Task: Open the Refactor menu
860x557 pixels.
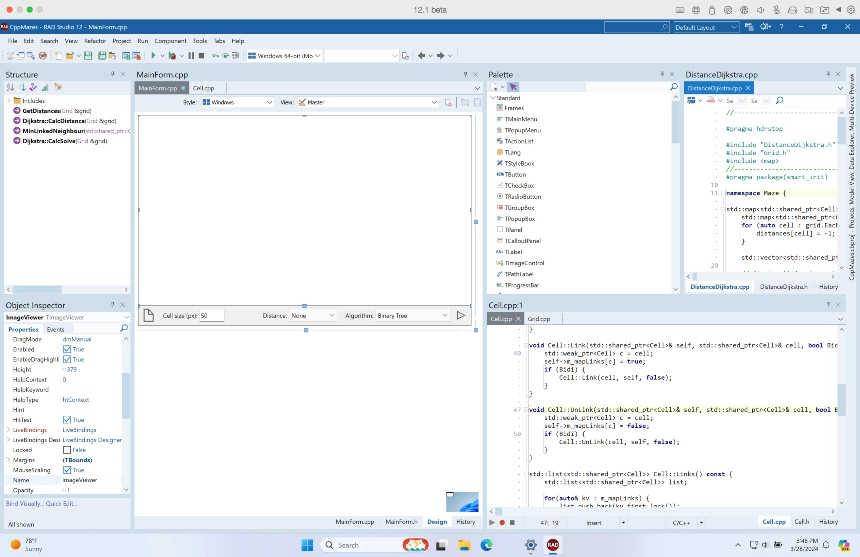Action: pyautogui.click(x=95, y=41)
